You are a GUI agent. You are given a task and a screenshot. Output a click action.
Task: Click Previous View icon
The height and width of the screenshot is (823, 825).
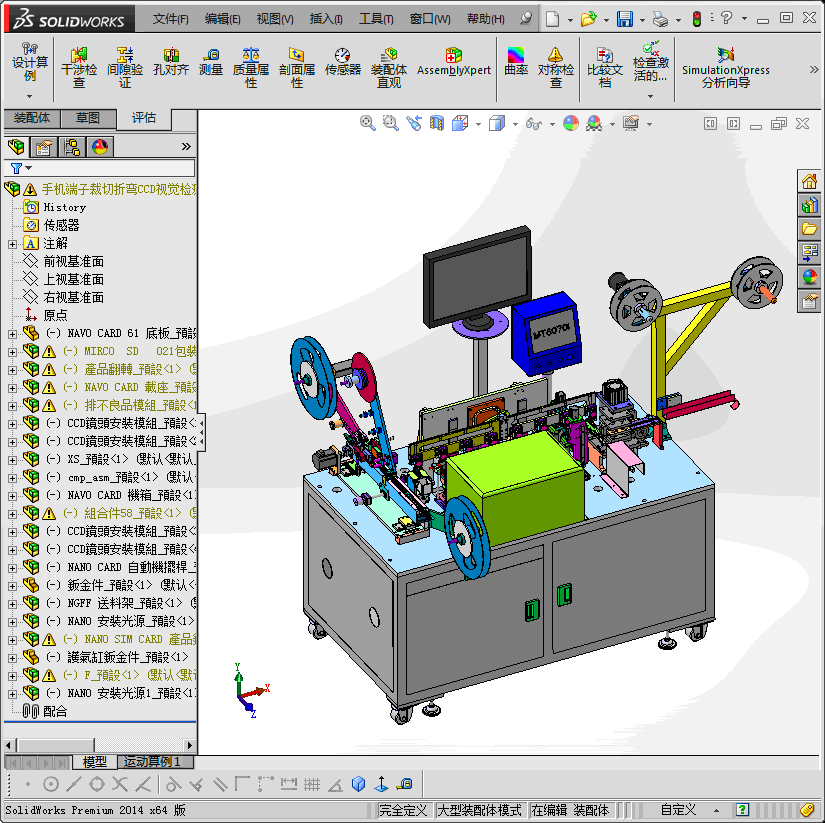(x=414, y=123)
